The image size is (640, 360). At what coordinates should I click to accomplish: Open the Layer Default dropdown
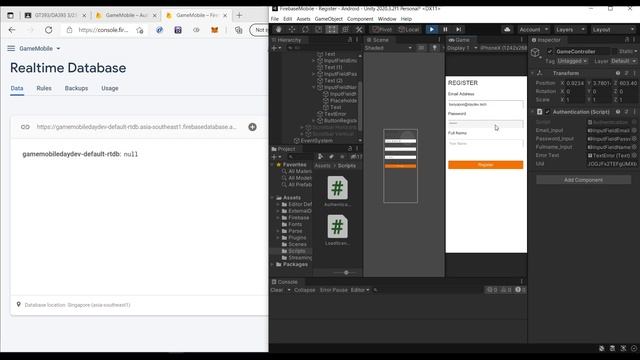click(x=623, y=61)
